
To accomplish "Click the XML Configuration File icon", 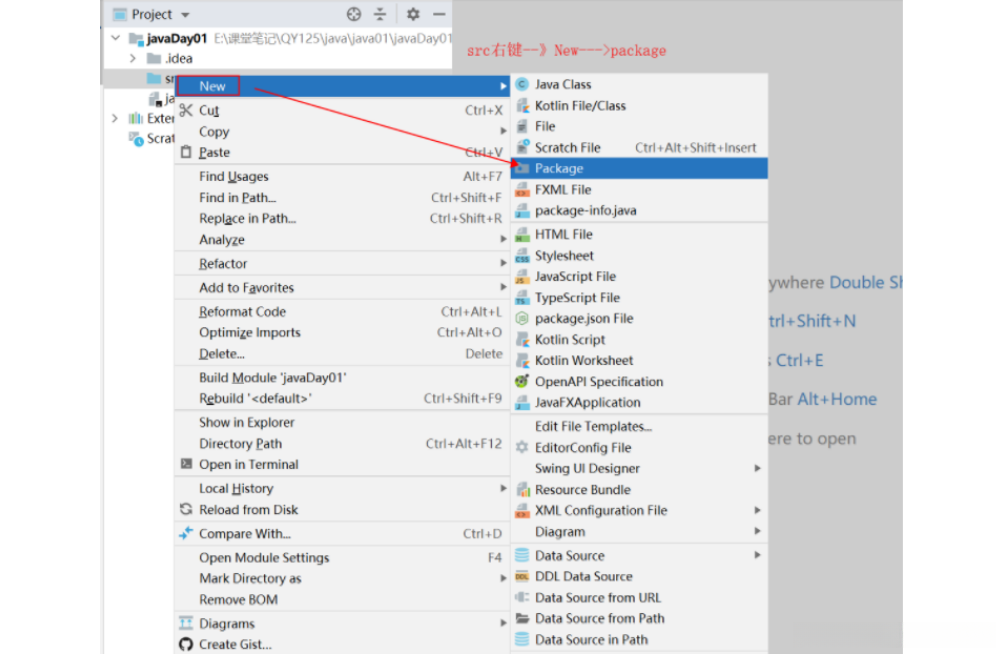I will coord(522,510).
